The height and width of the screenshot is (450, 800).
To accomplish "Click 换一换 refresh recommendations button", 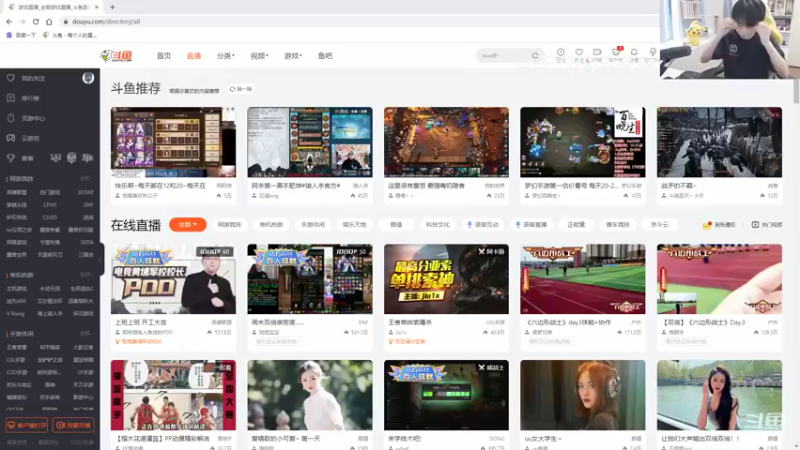I will (241, 89).
